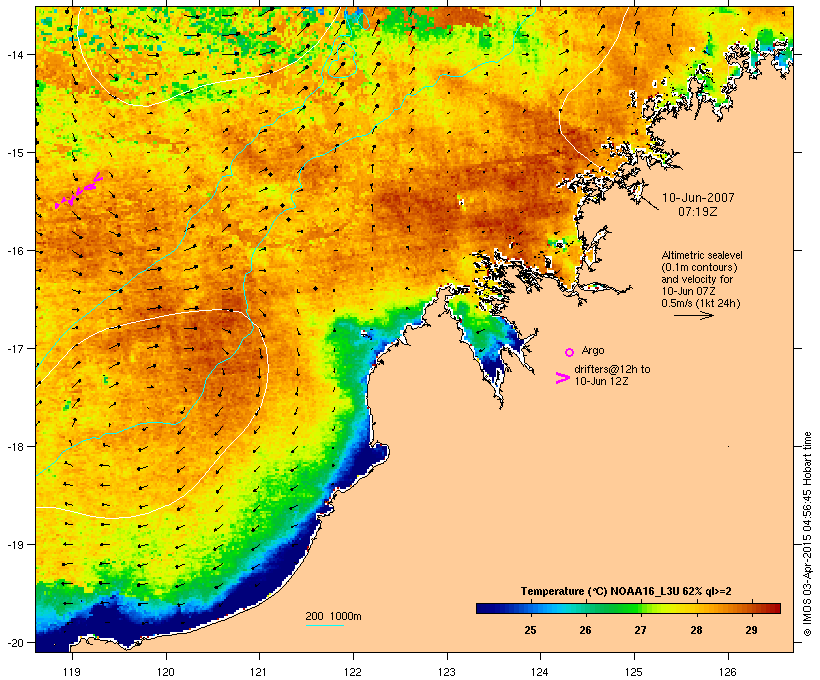
Task: Click the 'Argo' legend label
Action: [593, 350]
